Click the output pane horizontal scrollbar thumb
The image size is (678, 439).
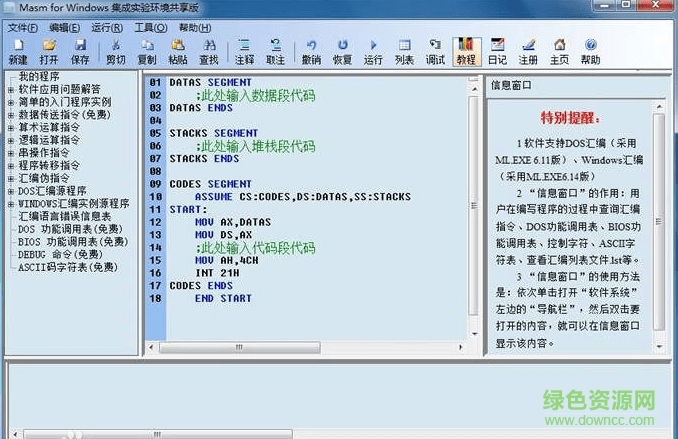(x=157, y=434)
